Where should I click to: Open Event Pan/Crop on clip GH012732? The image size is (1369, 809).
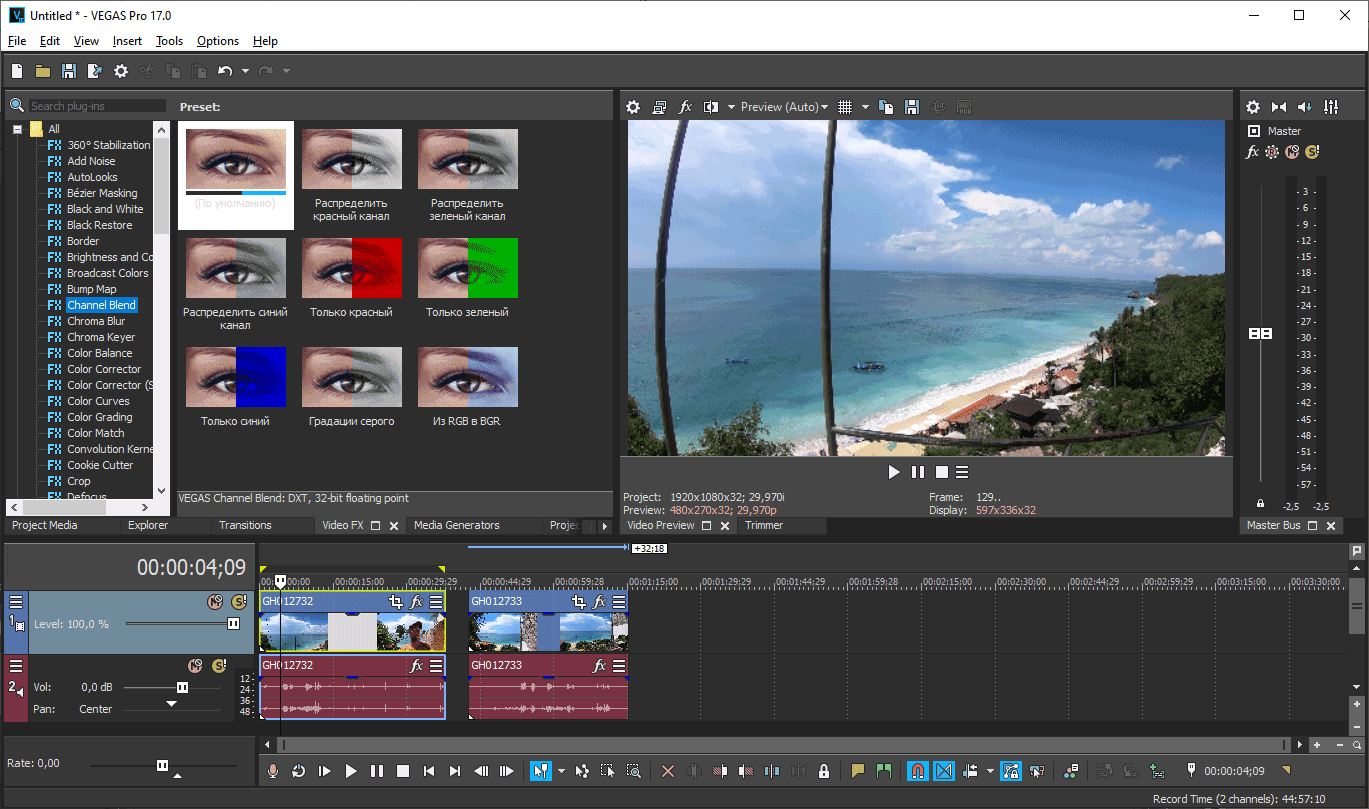(x=396, y=602)
